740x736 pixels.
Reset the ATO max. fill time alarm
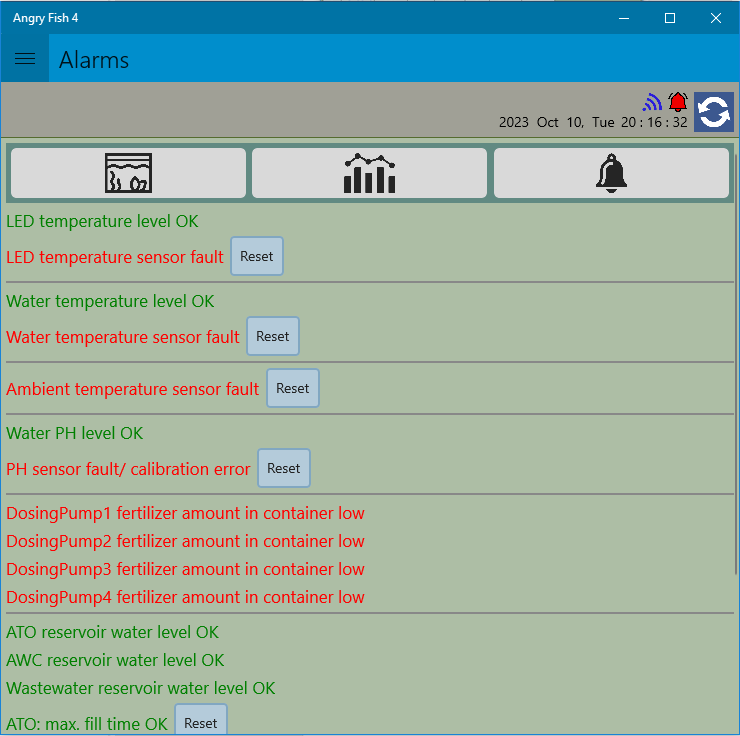201,720
